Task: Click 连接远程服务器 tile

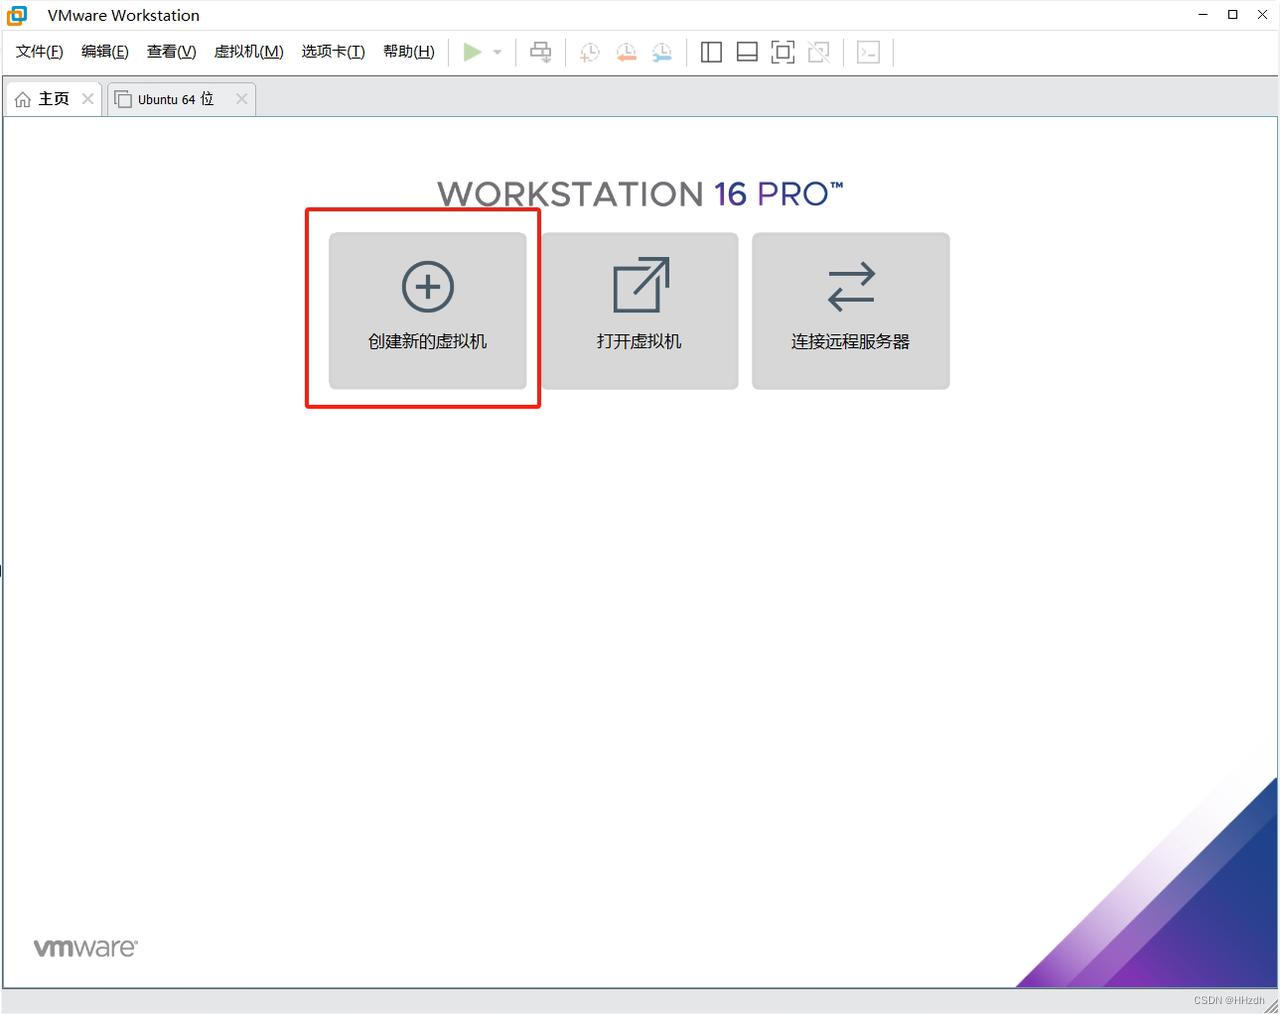Action: click(x=851, y=311)
